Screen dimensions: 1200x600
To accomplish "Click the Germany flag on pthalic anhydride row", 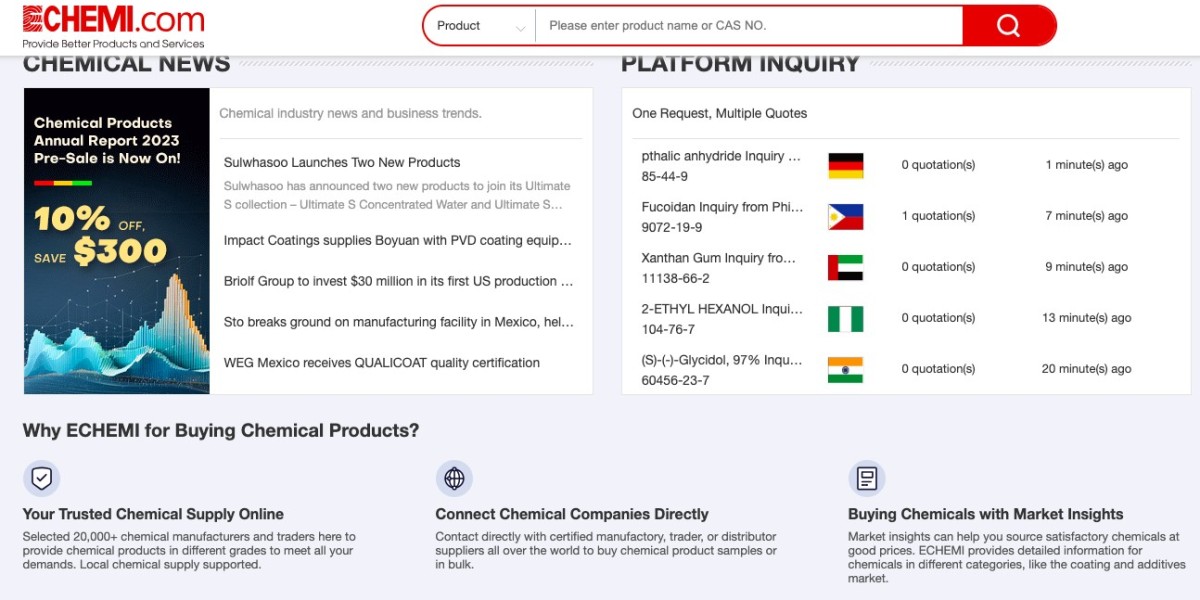I will (x=845, y=166).
